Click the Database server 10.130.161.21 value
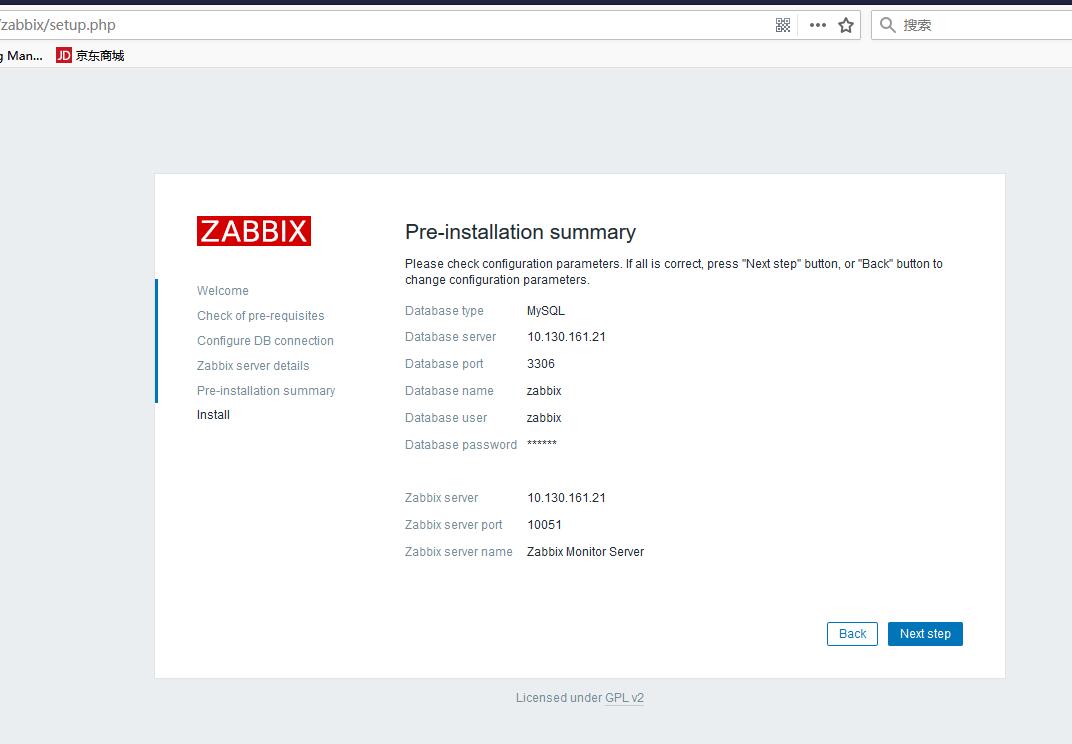This screenshot has width=1072, height=744. [x=566, y=336]
